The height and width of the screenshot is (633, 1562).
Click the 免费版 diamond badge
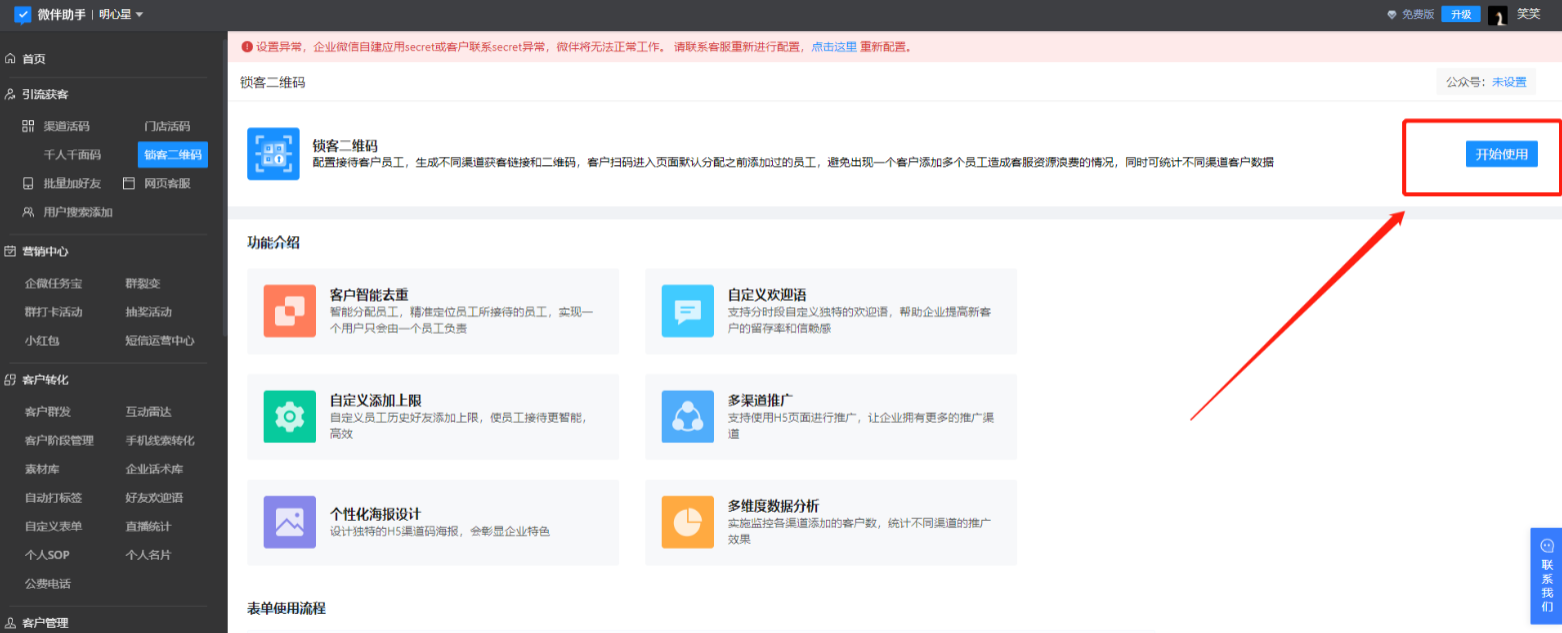click(1411, 14)
